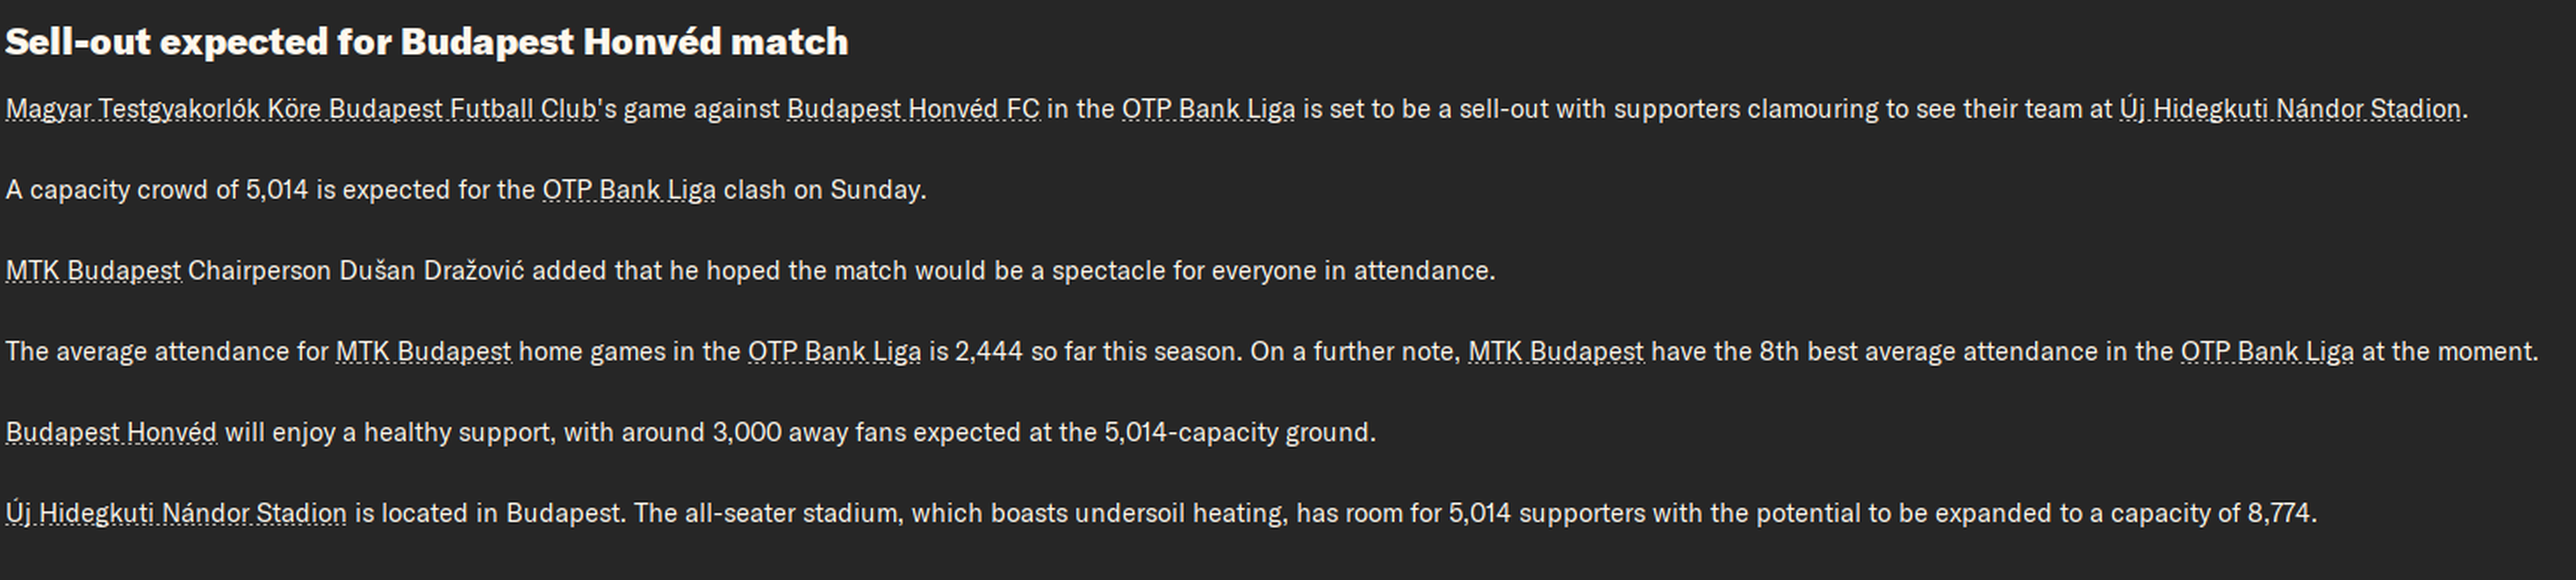Click Budapest Honvéd link before 'will enjoy'
Image resolution: width=2576 pixels, height=580 pixels.
[x=111, y=433]
